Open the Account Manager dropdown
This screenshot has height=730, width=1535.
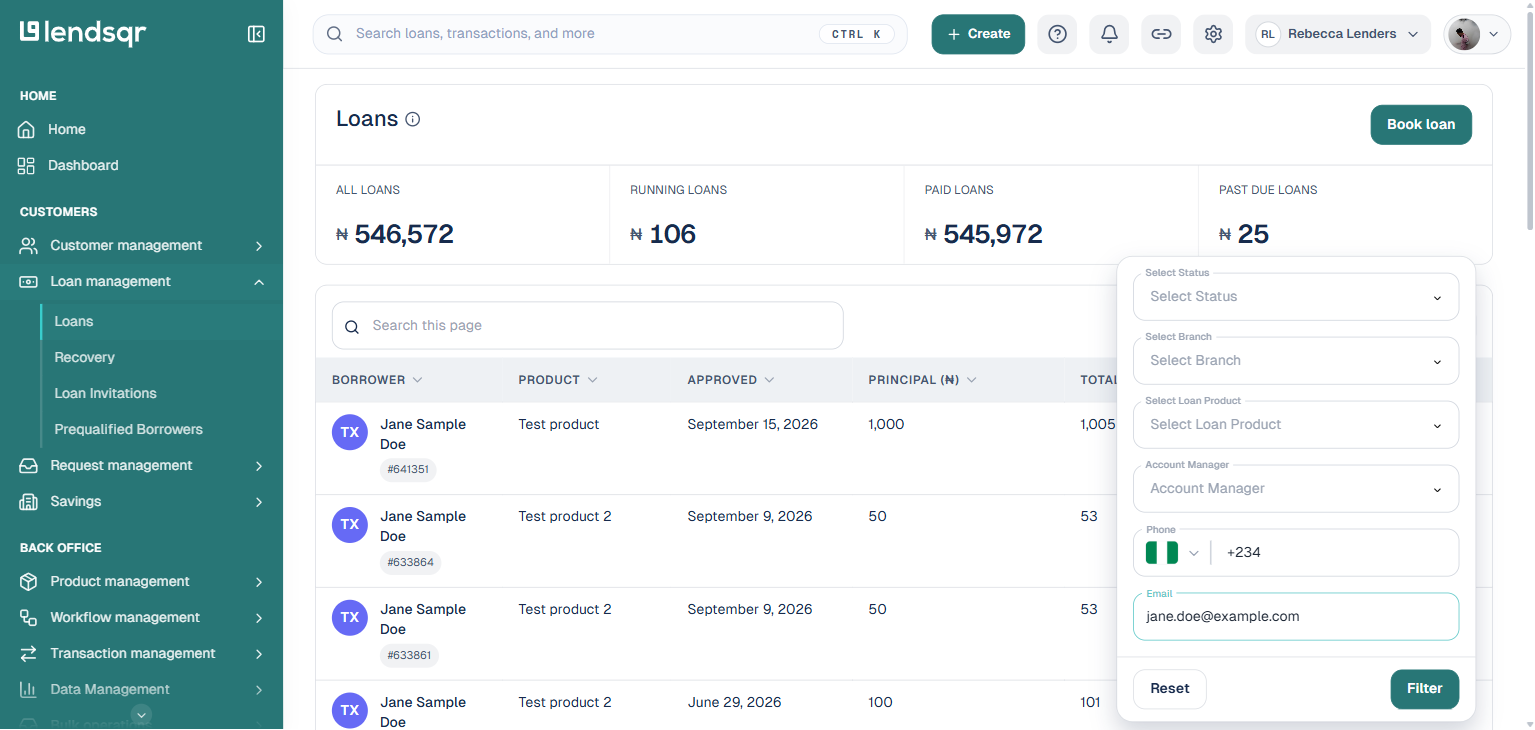pyautogui.click(x=1296, y=489)
